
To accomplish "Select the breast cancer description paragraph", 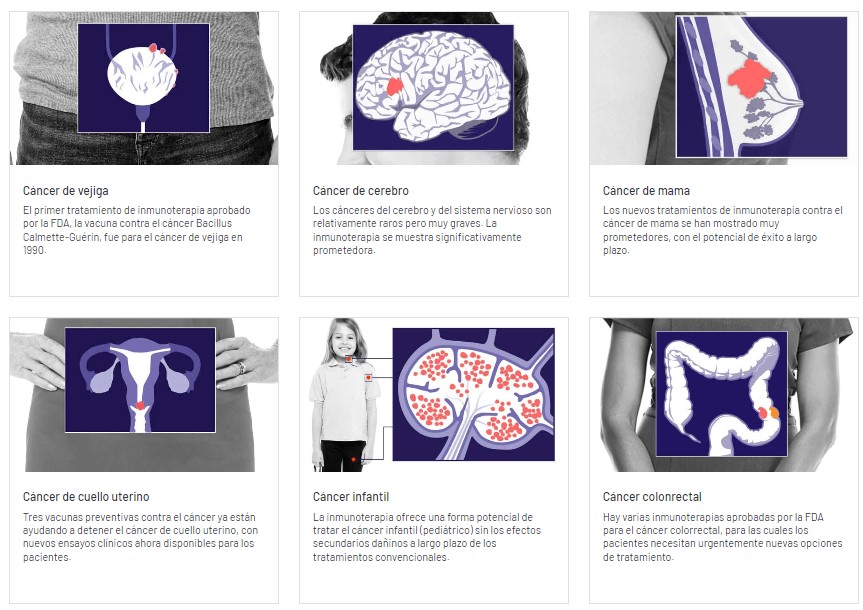I will [723, 230].
